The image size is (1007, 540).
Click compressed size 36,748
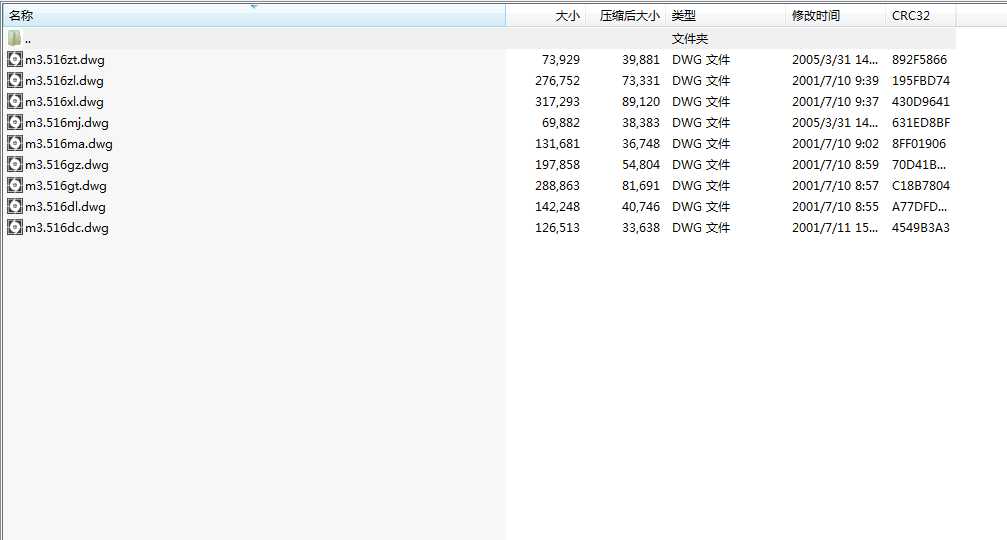[x=641, y=144]
